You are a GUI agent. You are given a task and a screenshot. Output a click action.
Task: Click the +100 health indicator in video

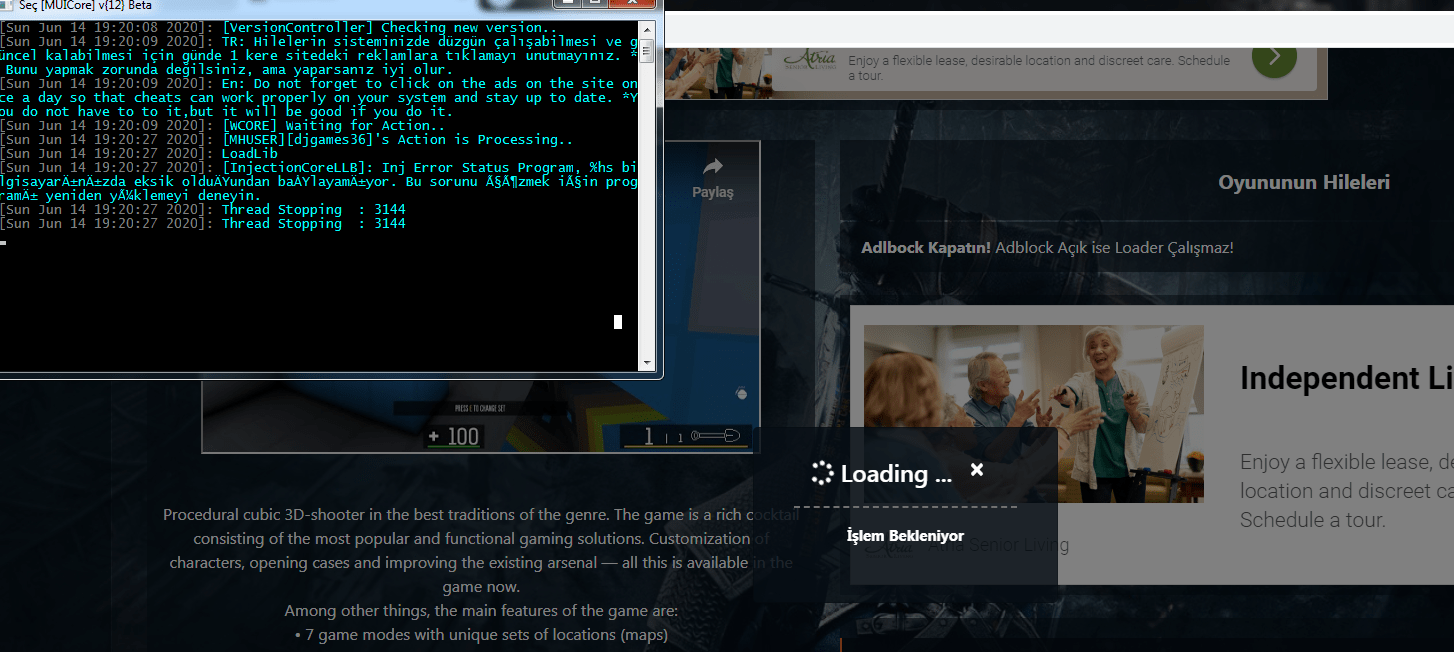pos(453,437)
